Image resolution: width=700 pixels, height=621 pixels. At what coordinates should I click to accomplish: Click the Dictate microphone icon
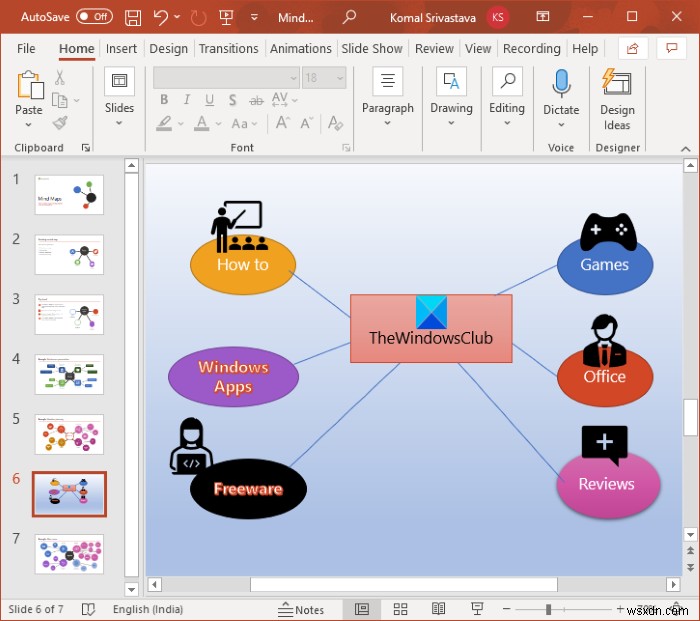[561, 83]
